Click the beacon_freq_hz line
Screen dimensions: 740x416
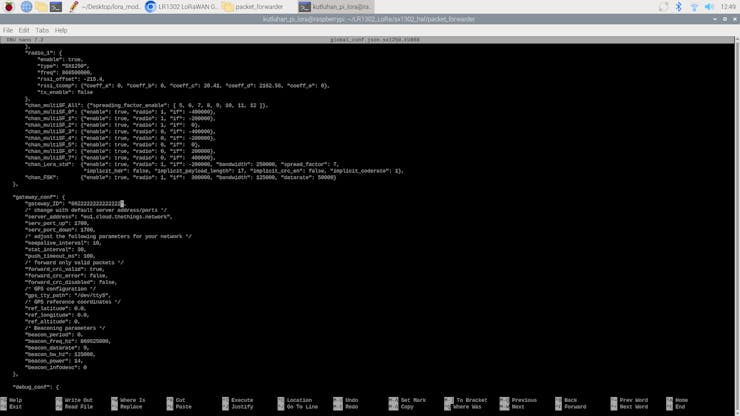pyautogui.click(x=68, y=341)
